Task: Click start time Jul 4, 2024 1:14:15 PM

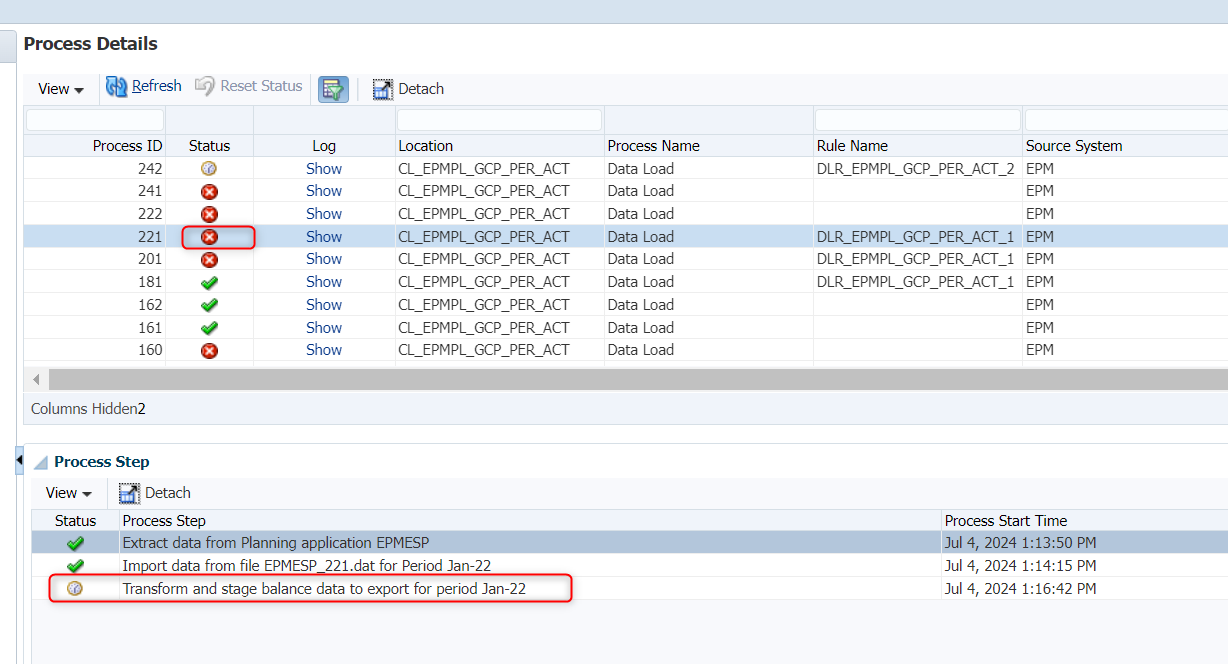Action: [x=1020, y=566]
